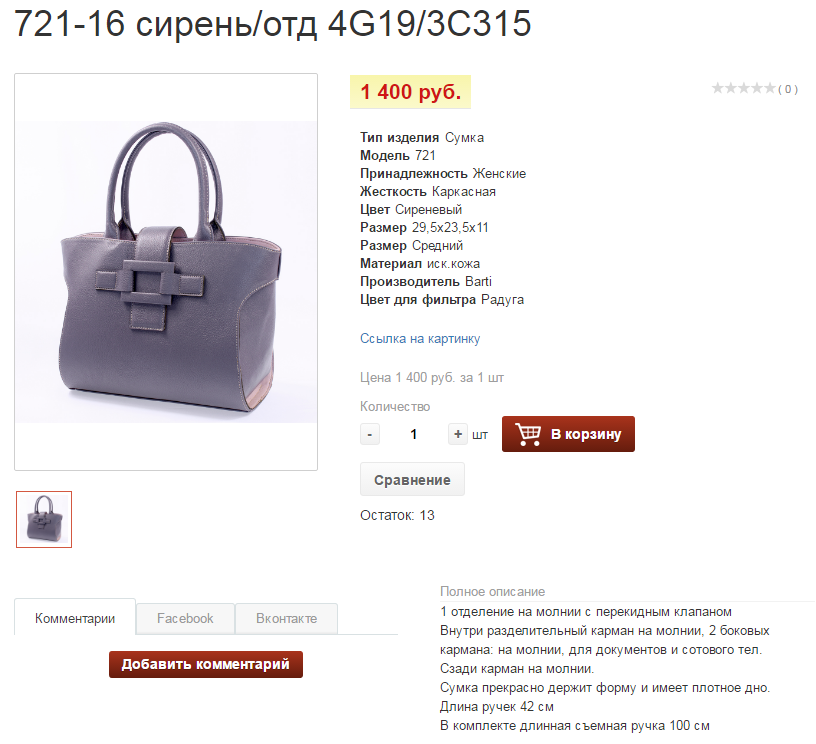This screenshot has width=816, height=744.
Task: Click the first rating star
Action: coord(718,88)
